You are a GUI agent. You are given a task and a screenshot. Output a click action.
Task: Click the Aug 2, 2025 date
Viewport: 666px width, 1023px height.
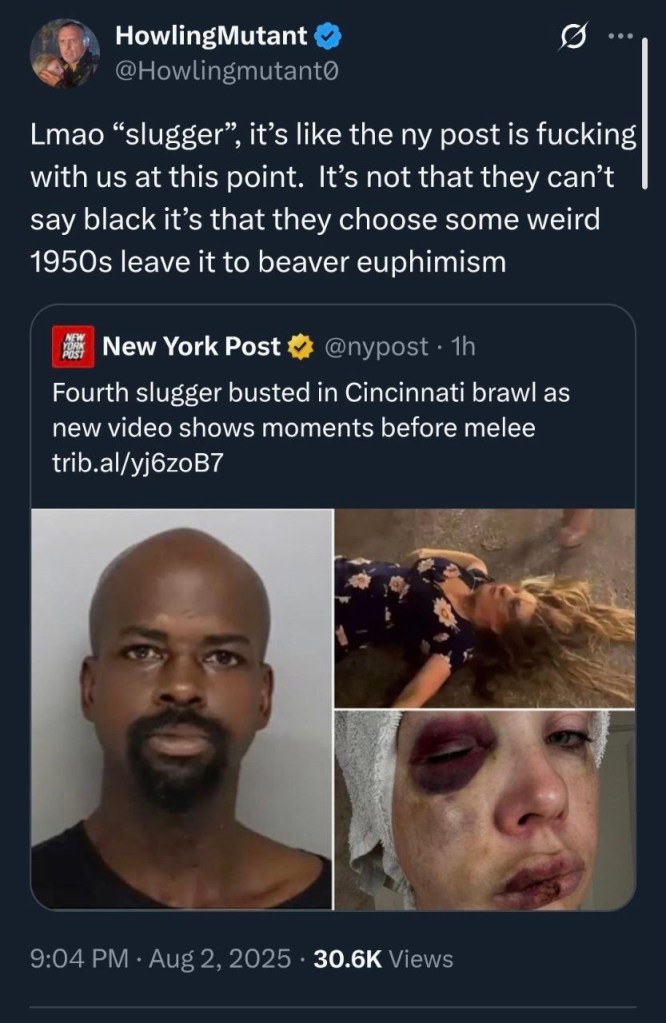(220, 959)
